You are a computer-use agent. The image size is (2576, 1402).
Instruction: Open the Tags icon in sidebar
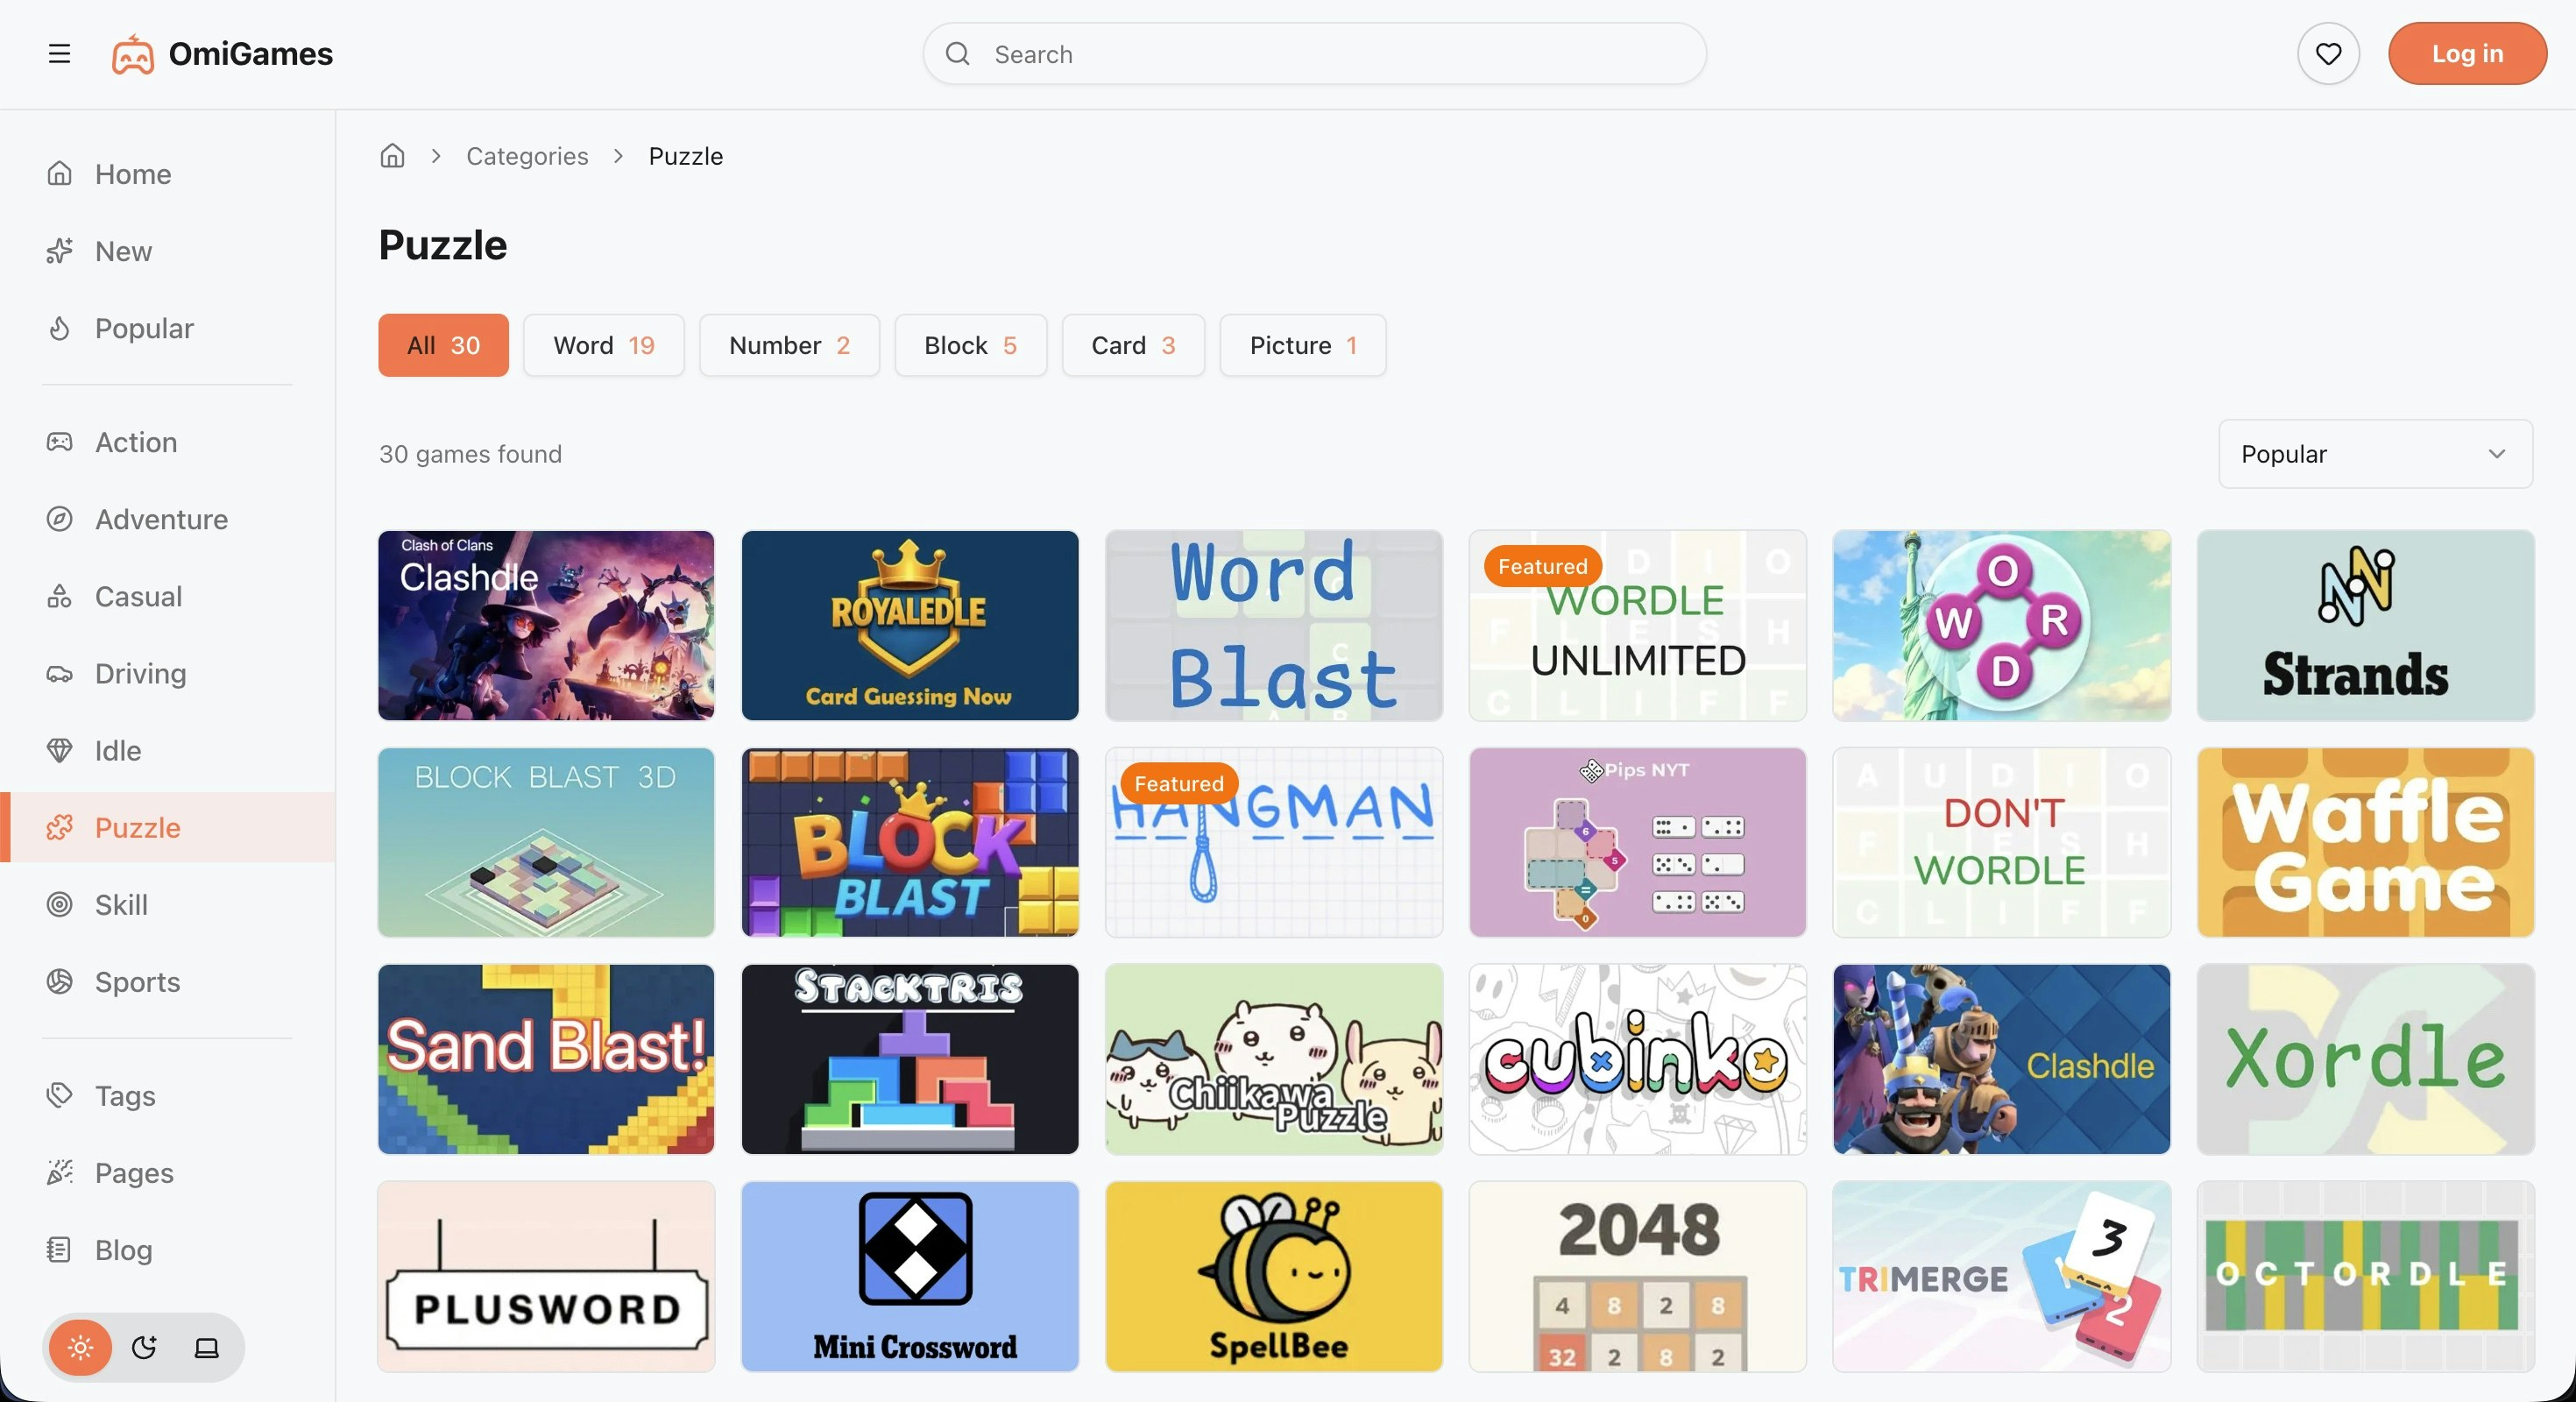coord(60,1095)
